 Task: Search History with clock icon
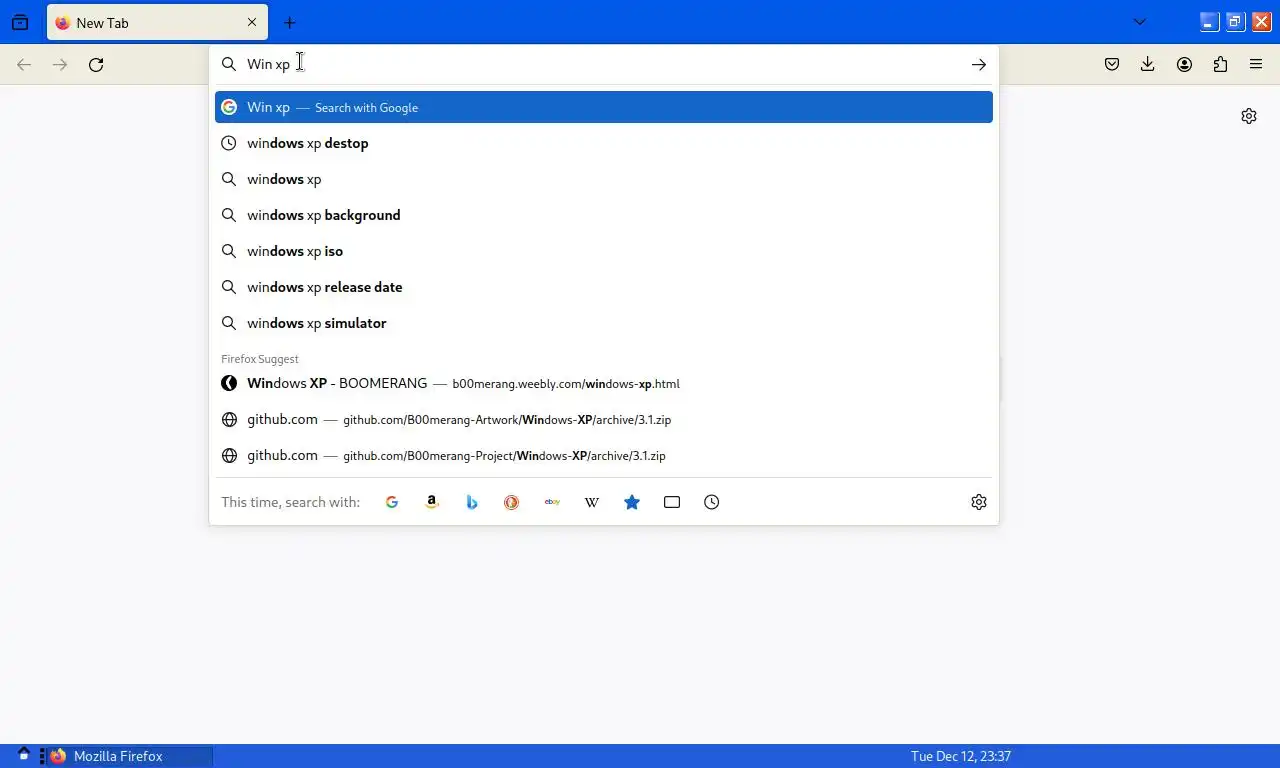712,502
